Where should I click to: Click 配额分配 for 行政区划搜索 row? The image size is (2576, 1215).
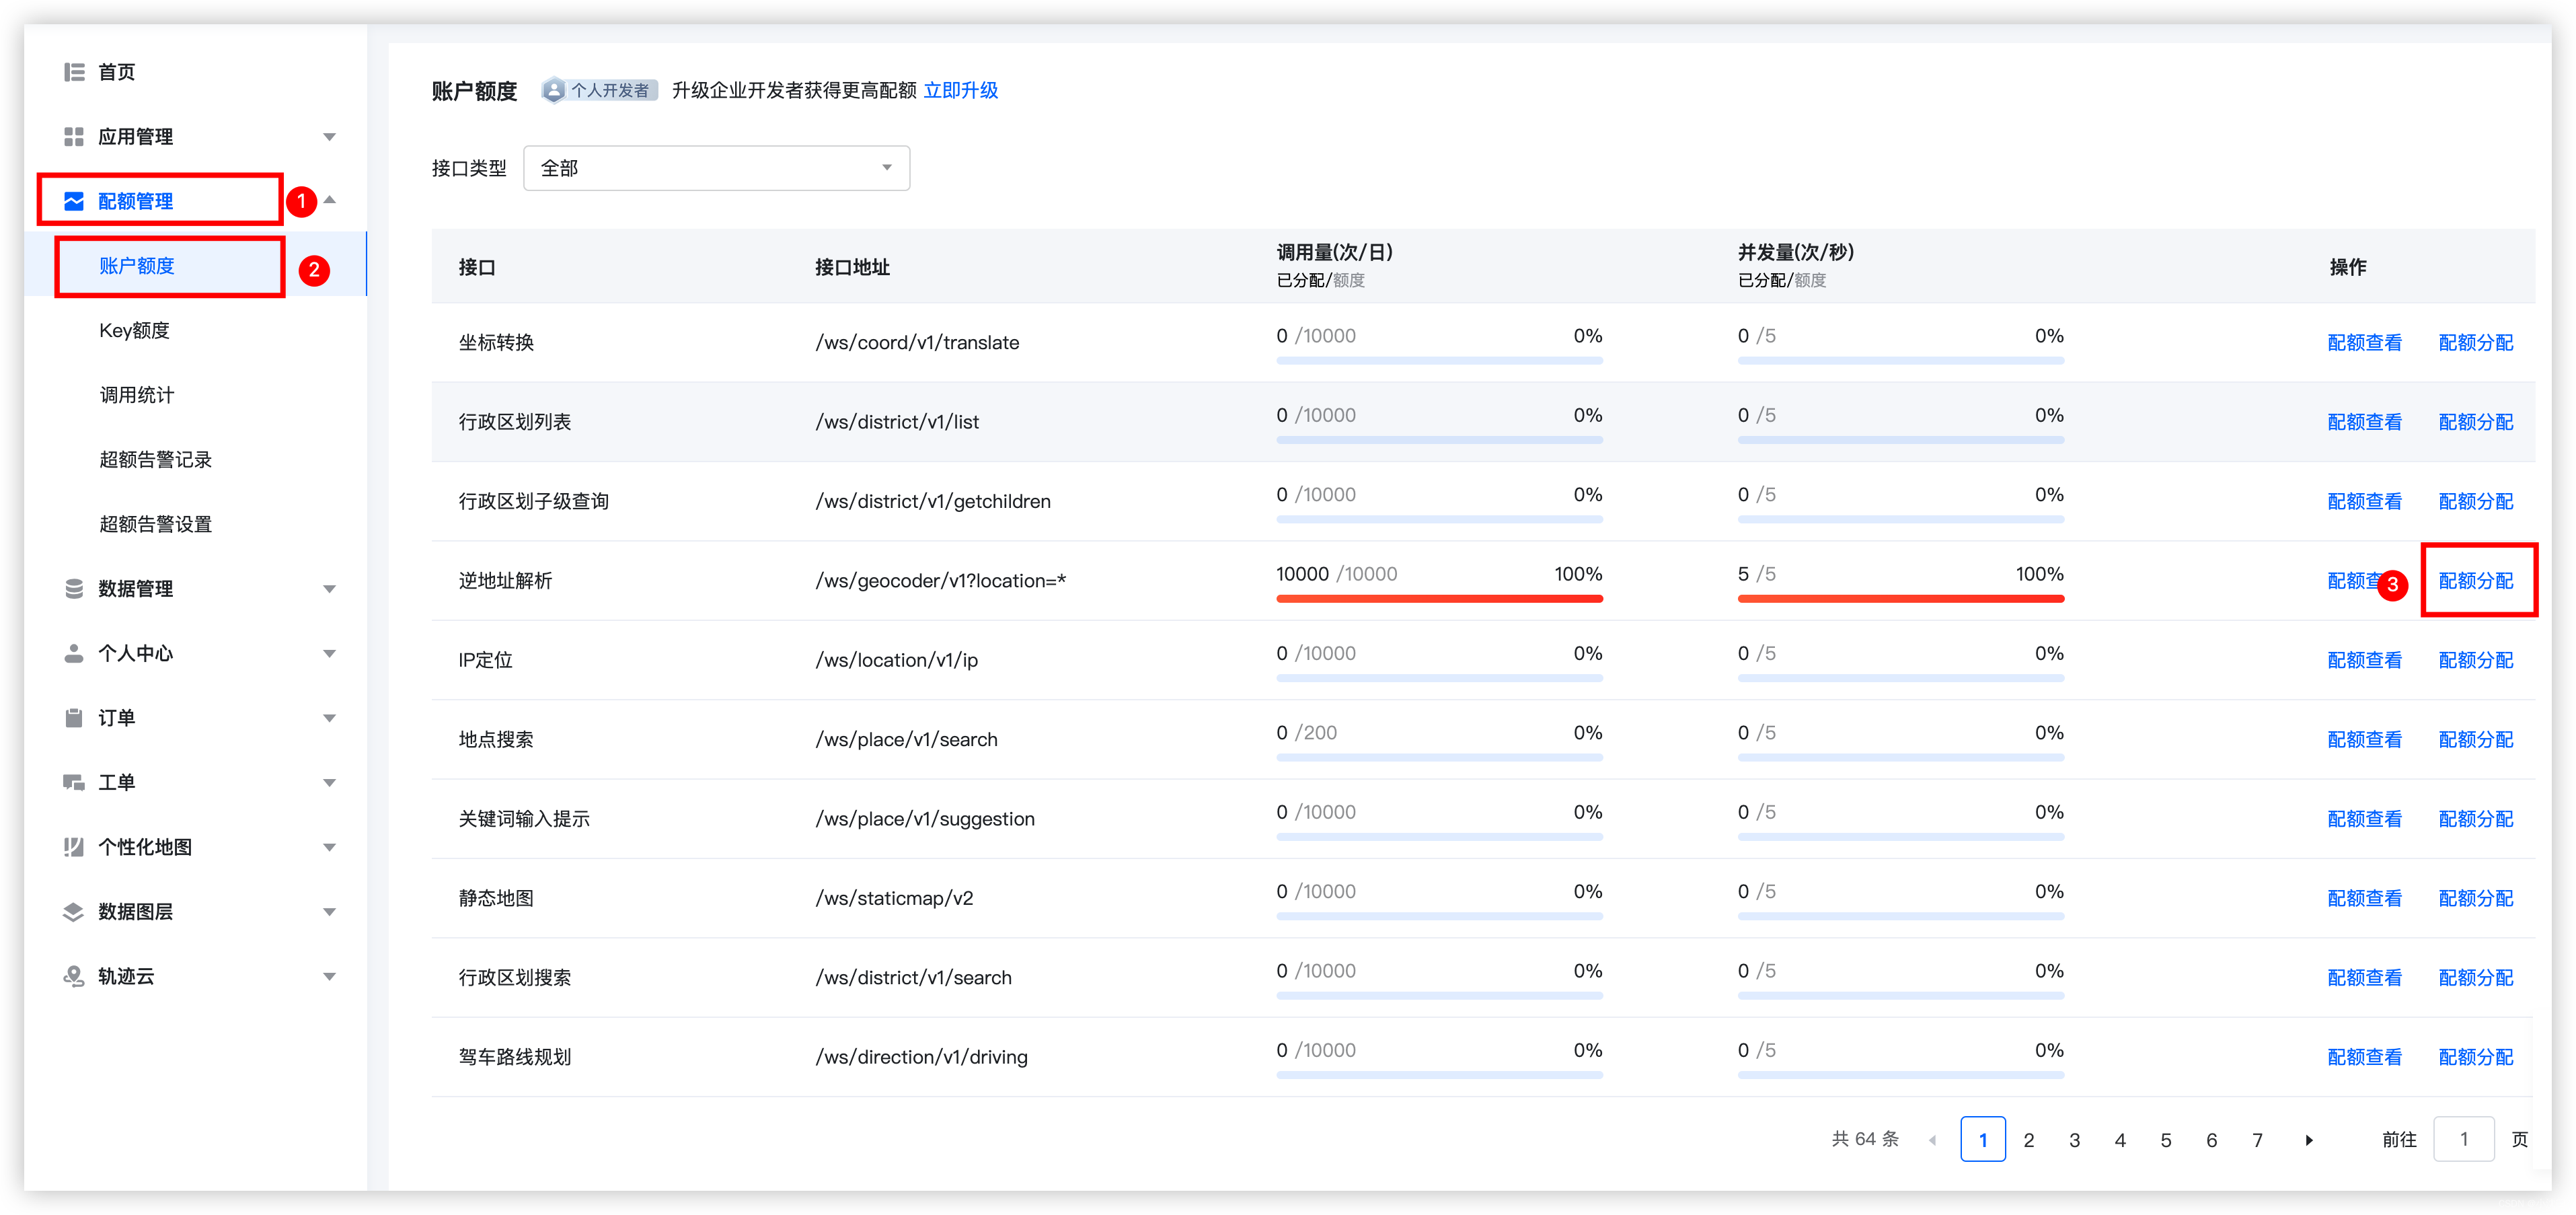tap(2476, 978)
